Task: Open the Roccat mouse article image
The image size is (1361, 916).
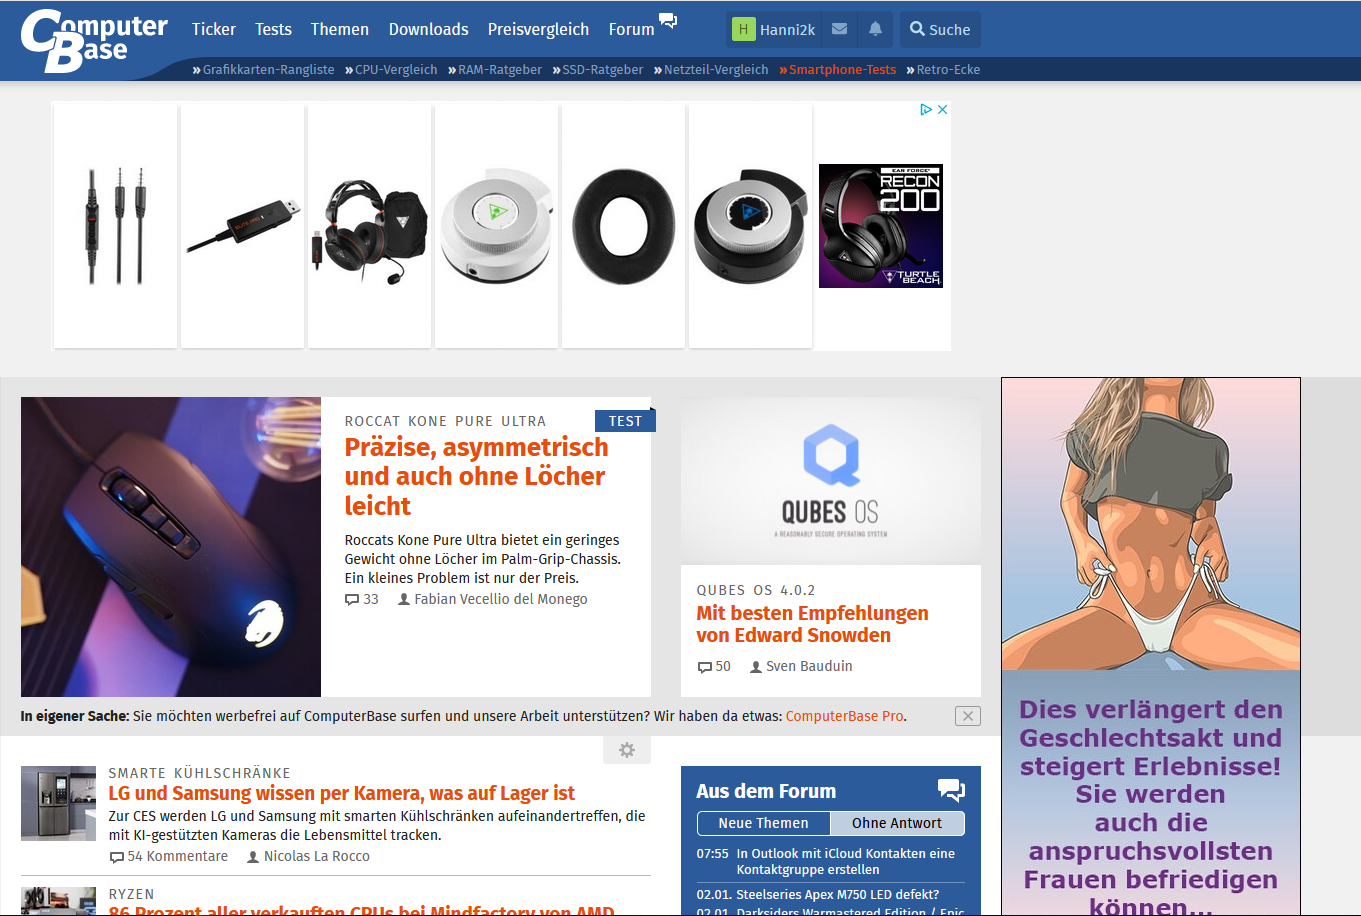Action: (x=171, y=547)
